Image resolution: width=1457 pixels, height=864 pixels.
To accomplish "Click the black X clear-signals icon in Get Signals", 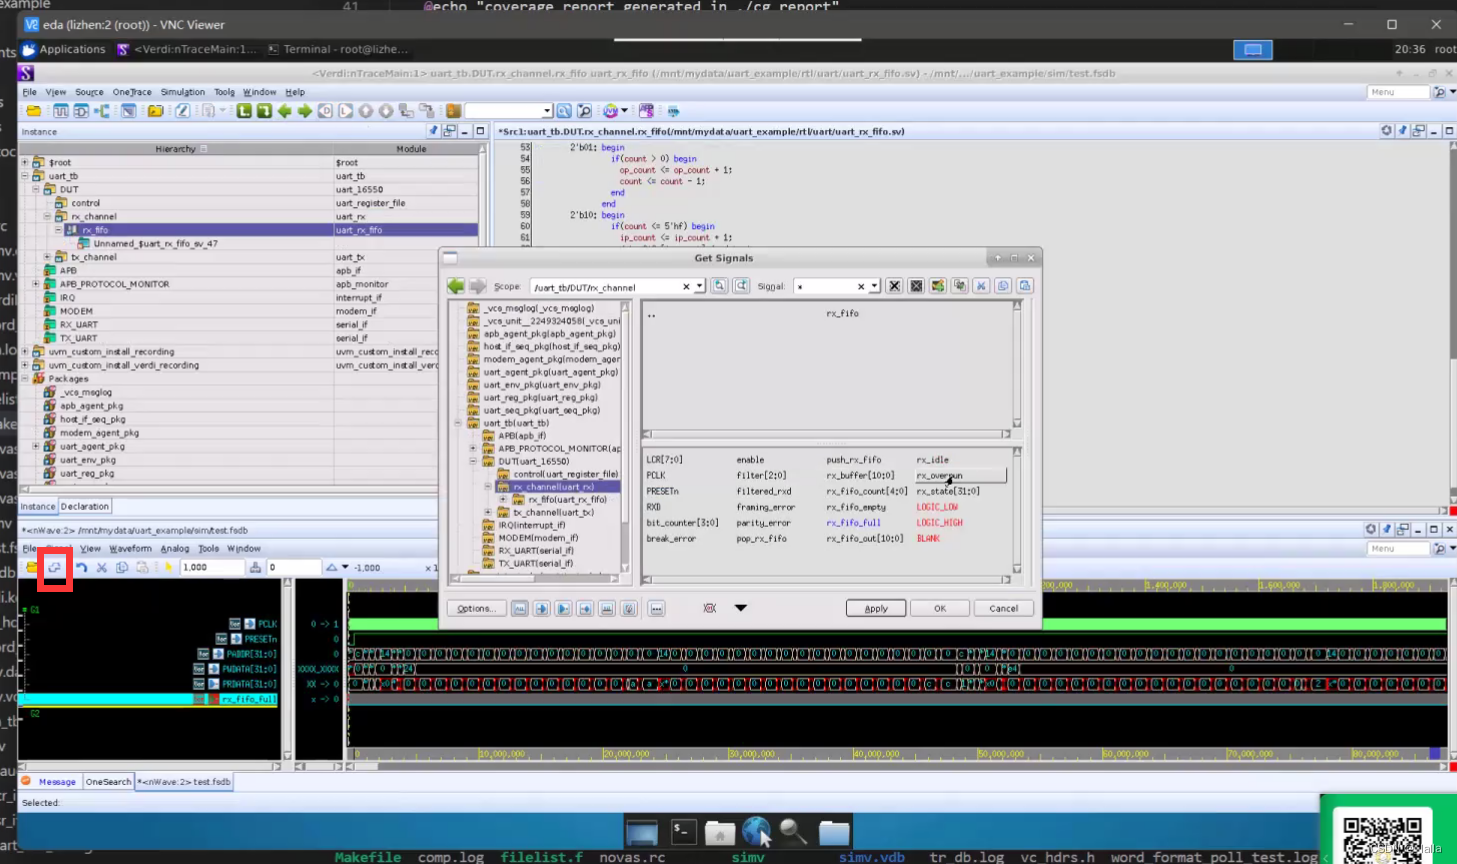I will [x=894, y=286].
